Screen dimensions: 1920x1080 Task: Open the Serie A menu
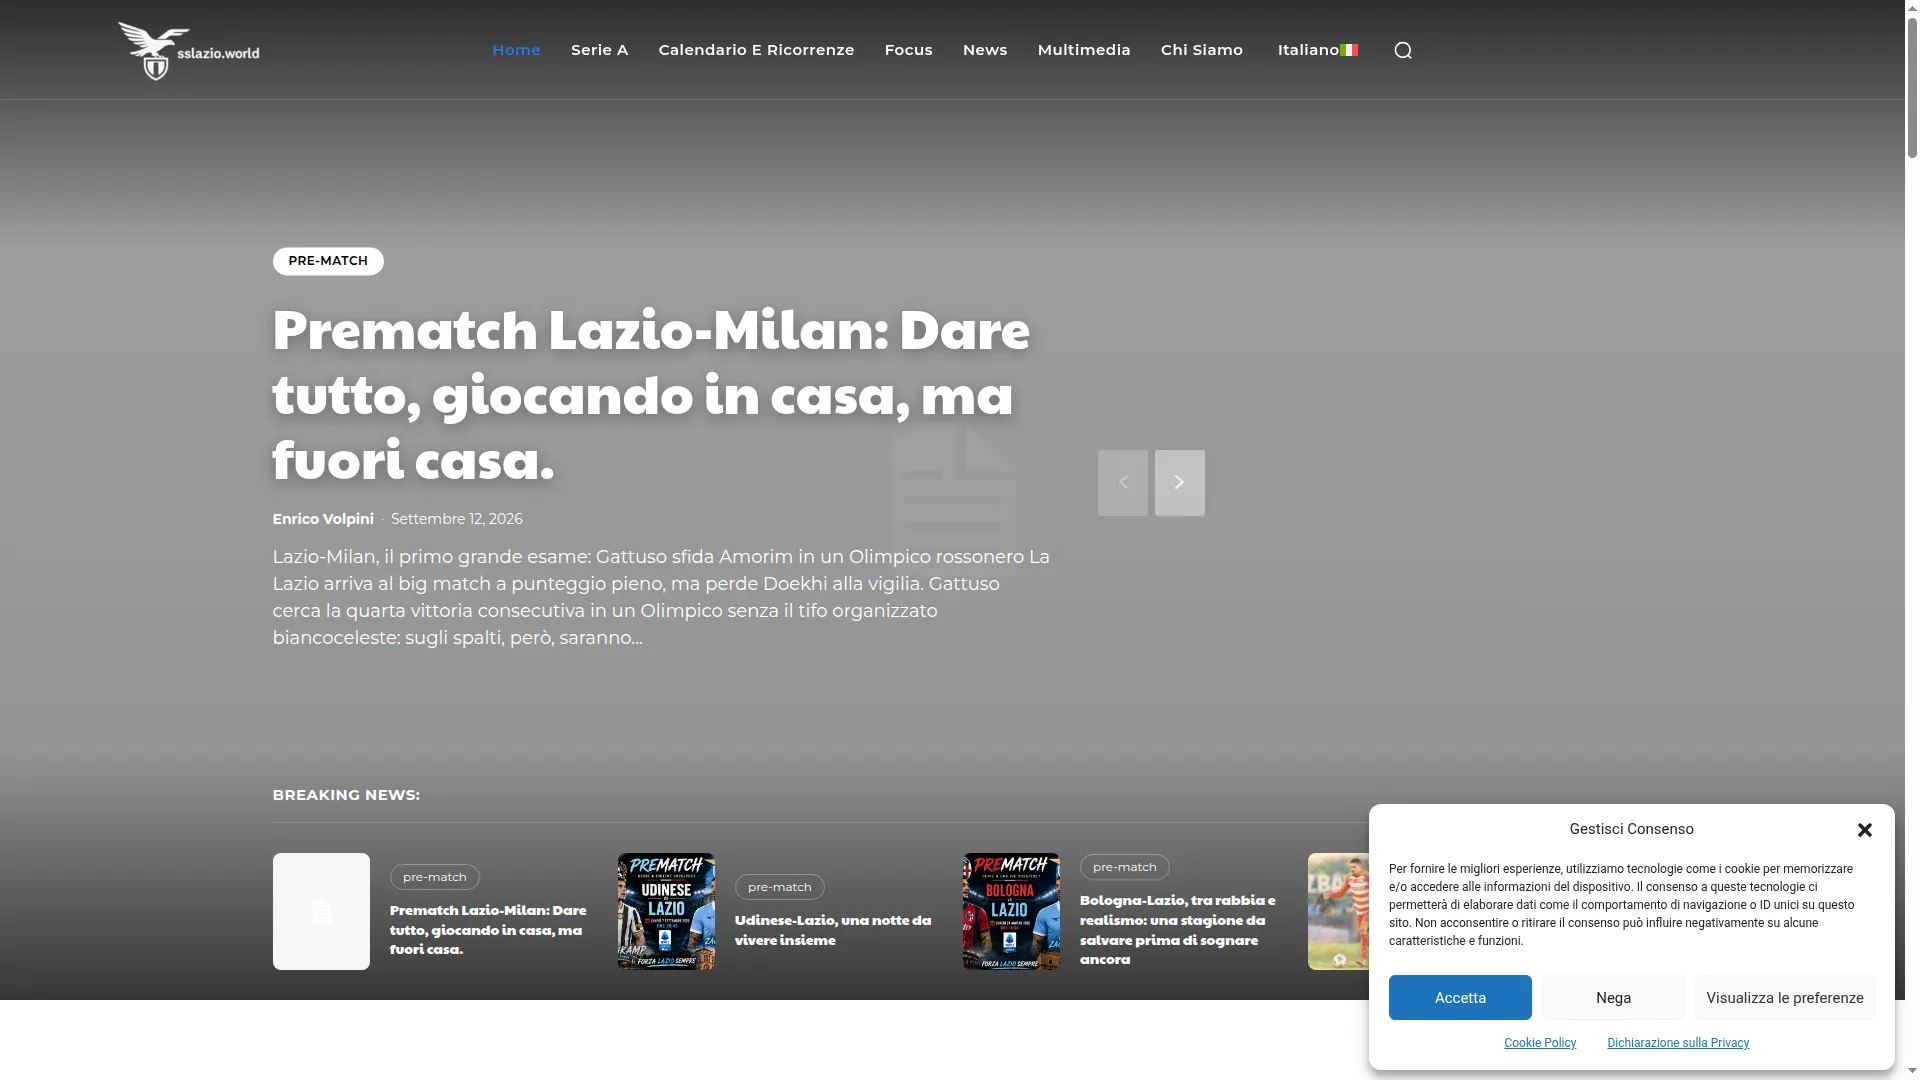[x=599, y=50]
